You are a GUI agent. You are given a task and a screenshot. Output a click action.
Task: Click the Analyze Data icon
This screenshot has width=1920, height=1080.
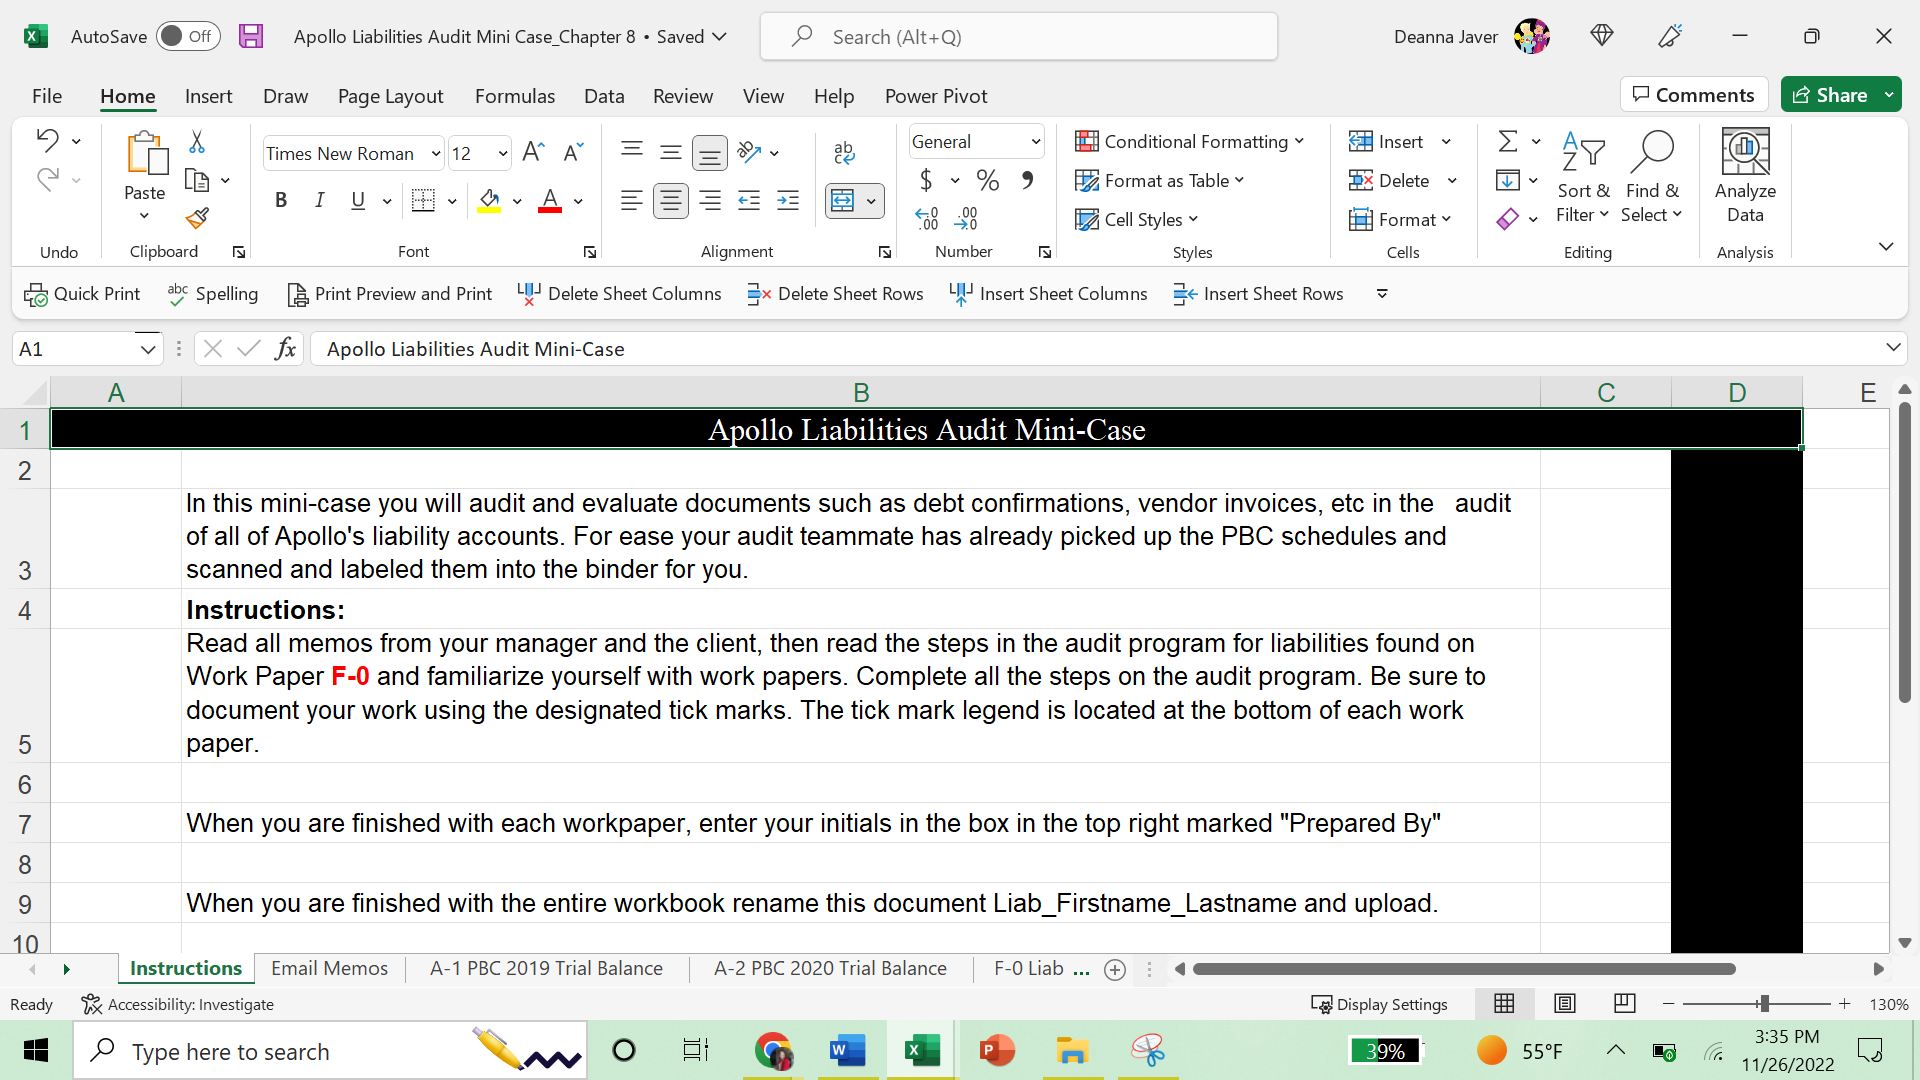coord(1744,175)
